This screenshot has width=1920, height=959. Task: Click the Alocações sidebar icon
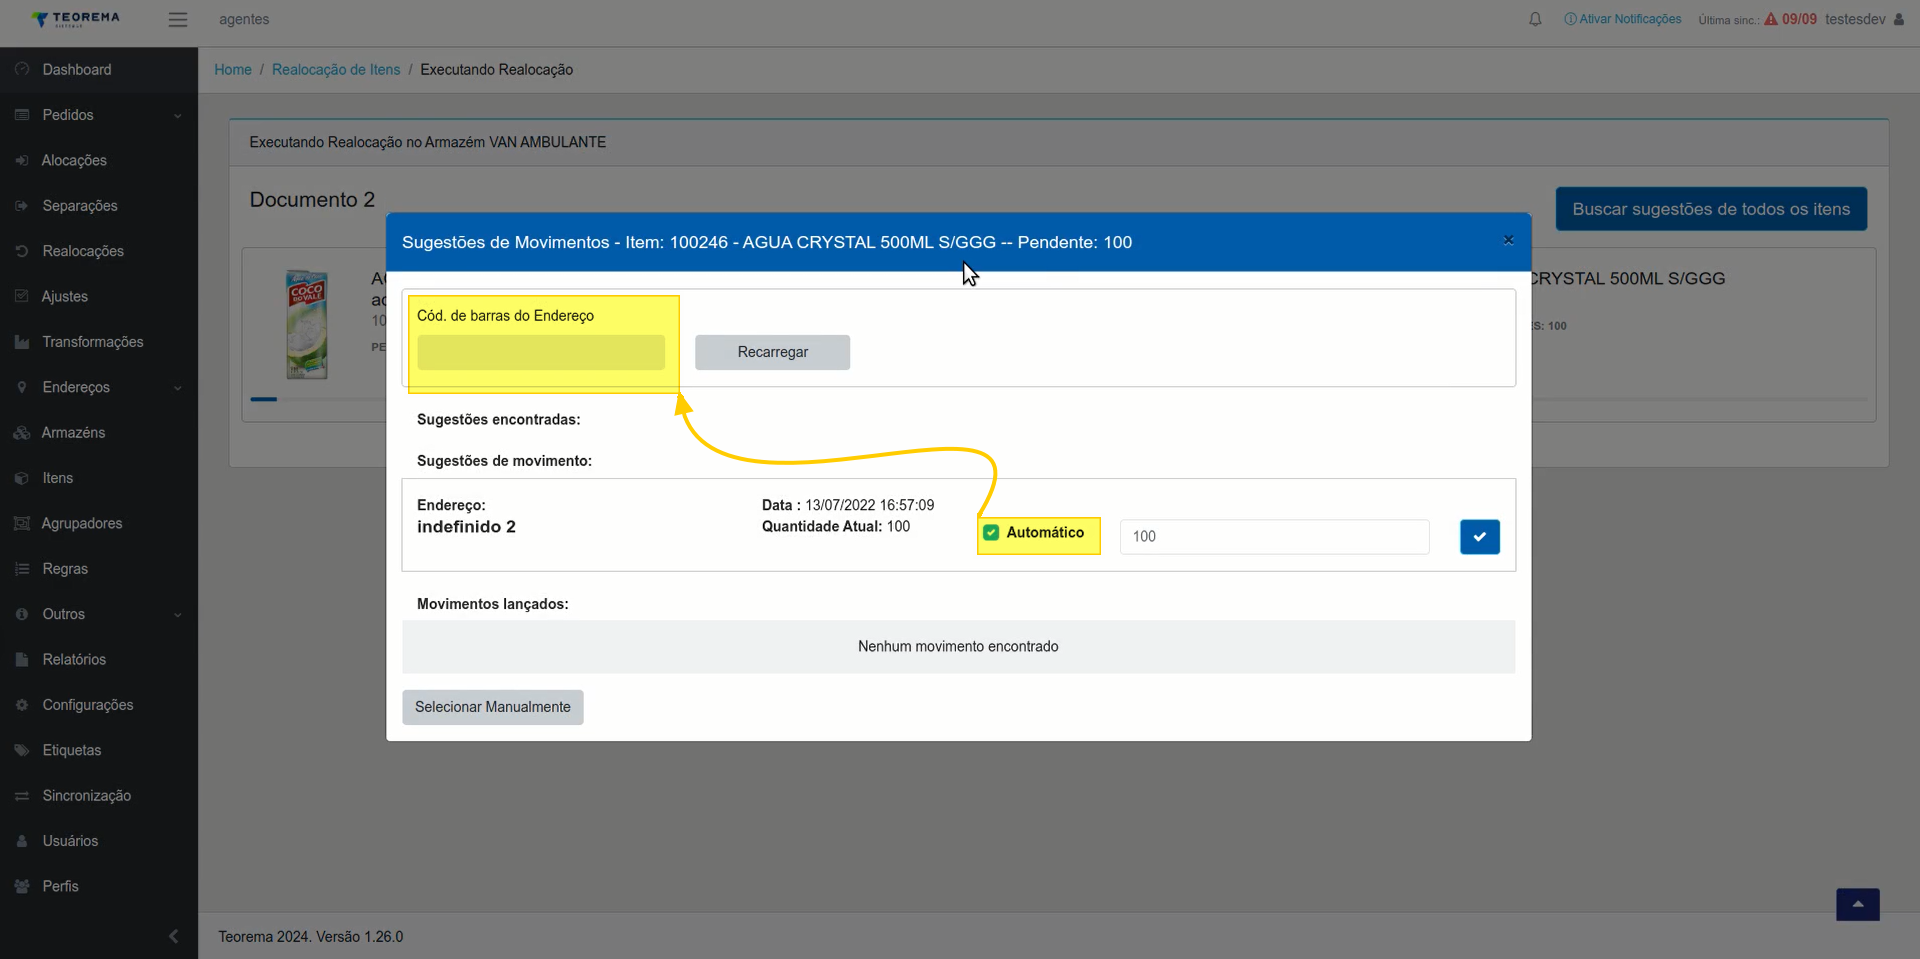point(22,160)
